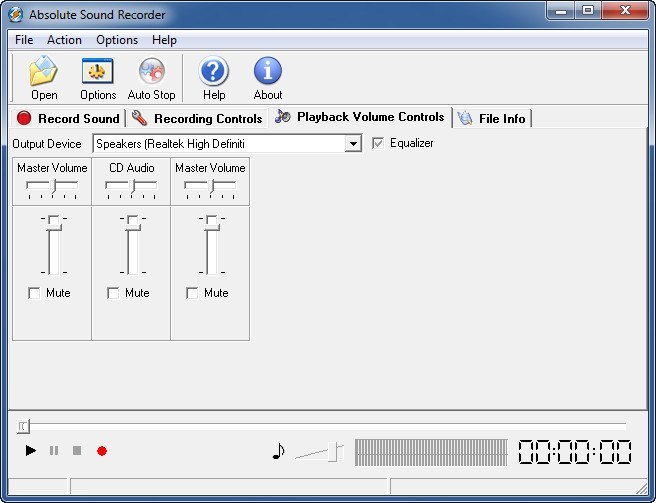Start playback with the Play button

[31, 451]
